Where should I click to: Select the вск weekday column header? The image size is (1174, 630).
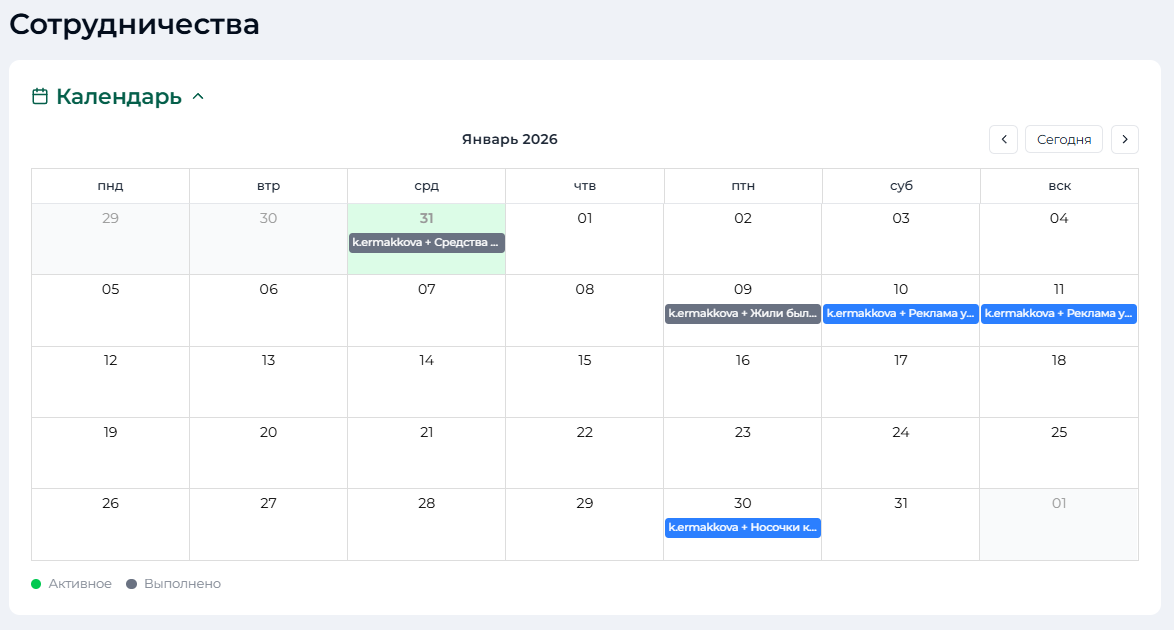click(x=1059, y=186)
